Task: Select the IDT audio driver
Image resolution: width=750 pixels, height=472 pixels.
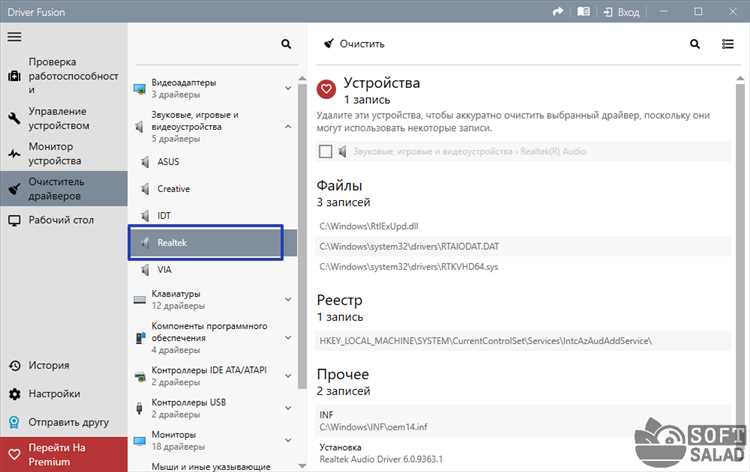Action: 212,216
